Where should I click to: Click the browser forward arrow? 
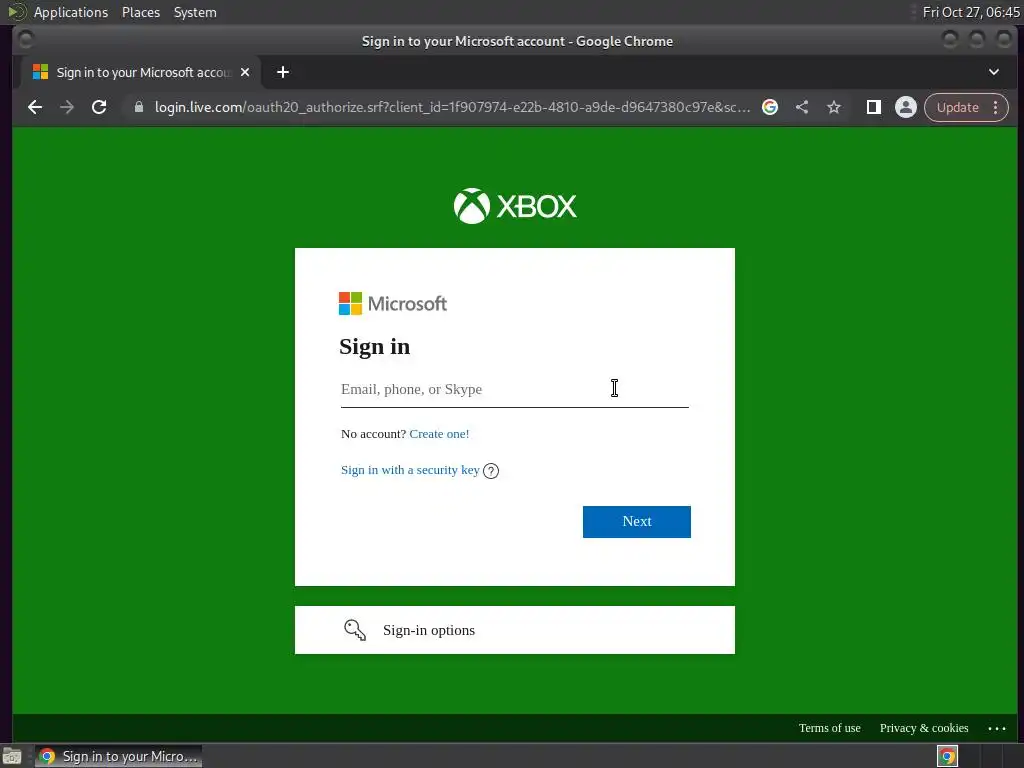tap(67, 107)
